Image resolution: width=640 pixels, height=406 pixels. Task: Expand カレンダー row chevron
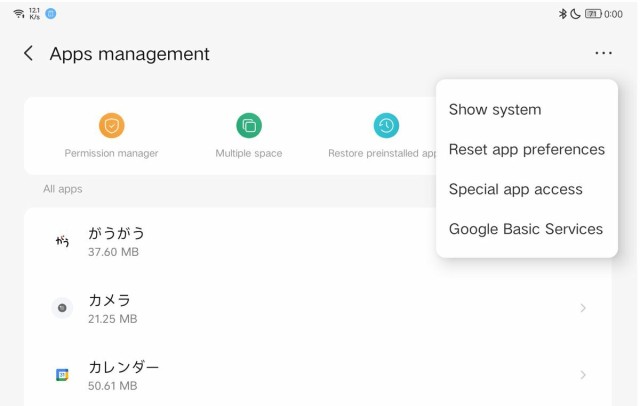coord(583,375)
